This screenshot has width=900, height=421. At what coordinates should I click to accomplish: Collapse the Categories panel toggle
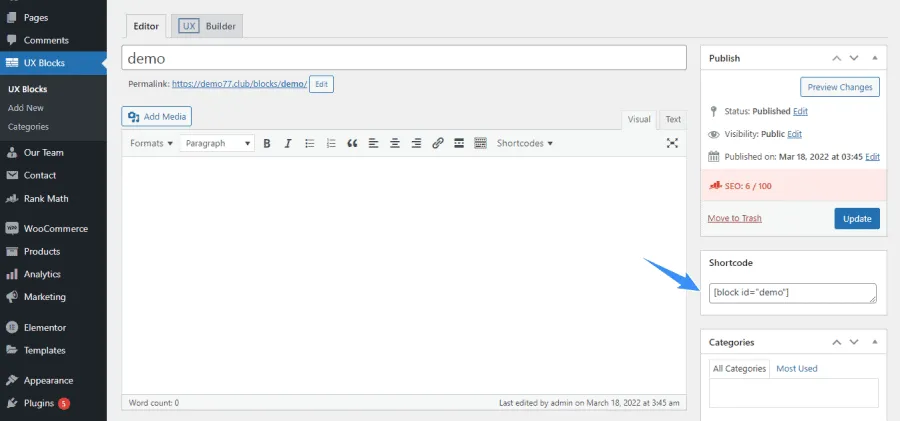coord(875,342)
